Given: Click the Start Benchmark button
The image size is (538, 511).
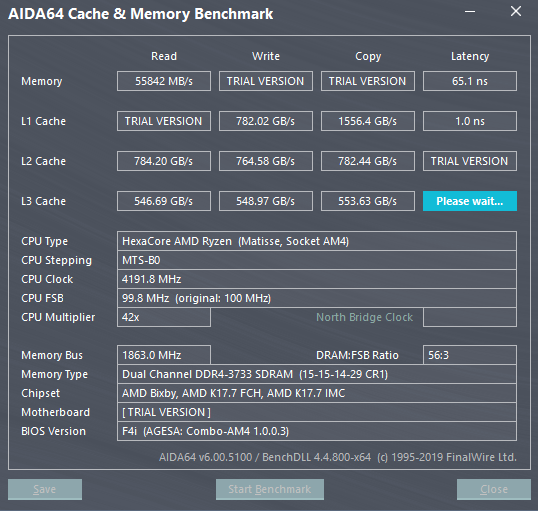Looking at the screenshot, I should pyautogui.click(x=270, y=489).
